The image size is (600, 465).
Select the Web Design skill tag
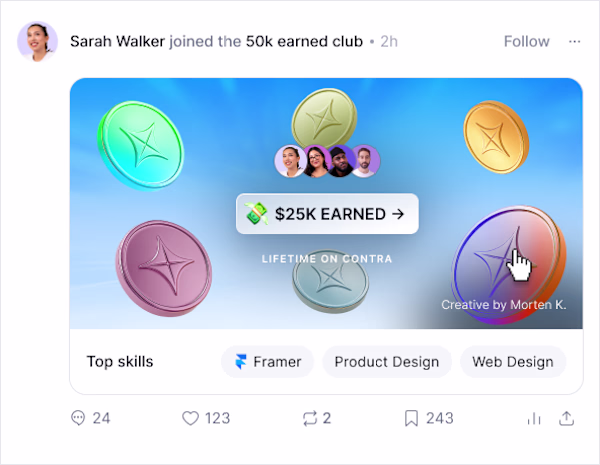tap(513, 362)
